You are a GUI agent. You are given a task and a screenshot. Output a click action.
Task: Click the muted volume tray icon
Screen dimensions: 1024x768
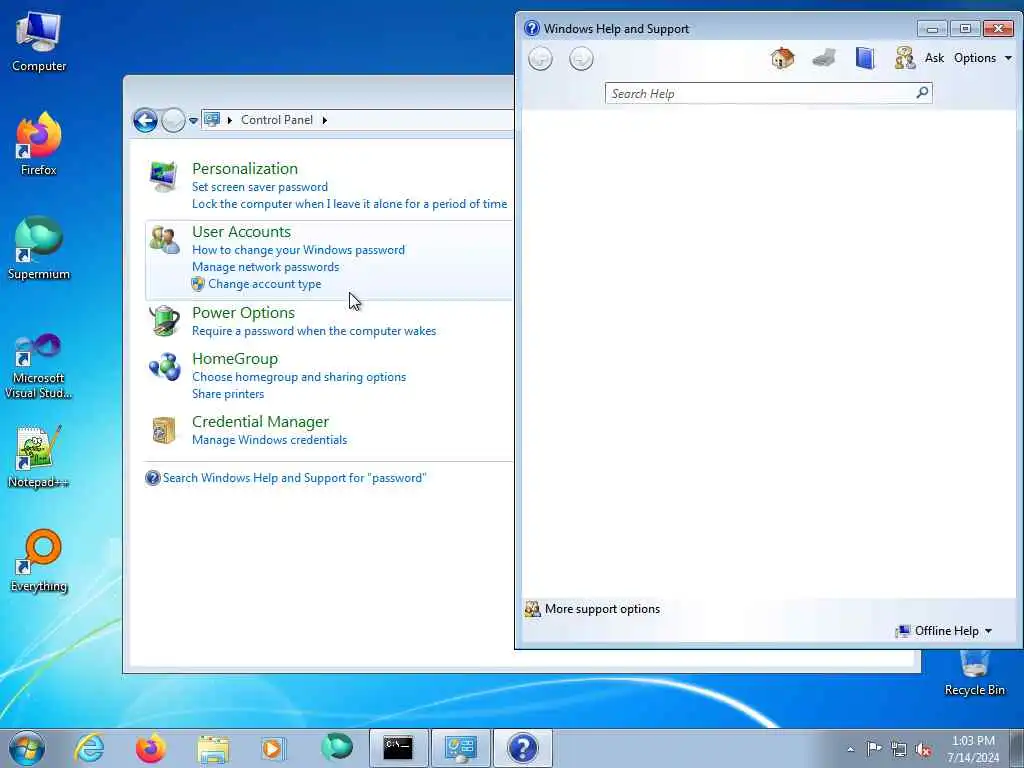[923, 749]
